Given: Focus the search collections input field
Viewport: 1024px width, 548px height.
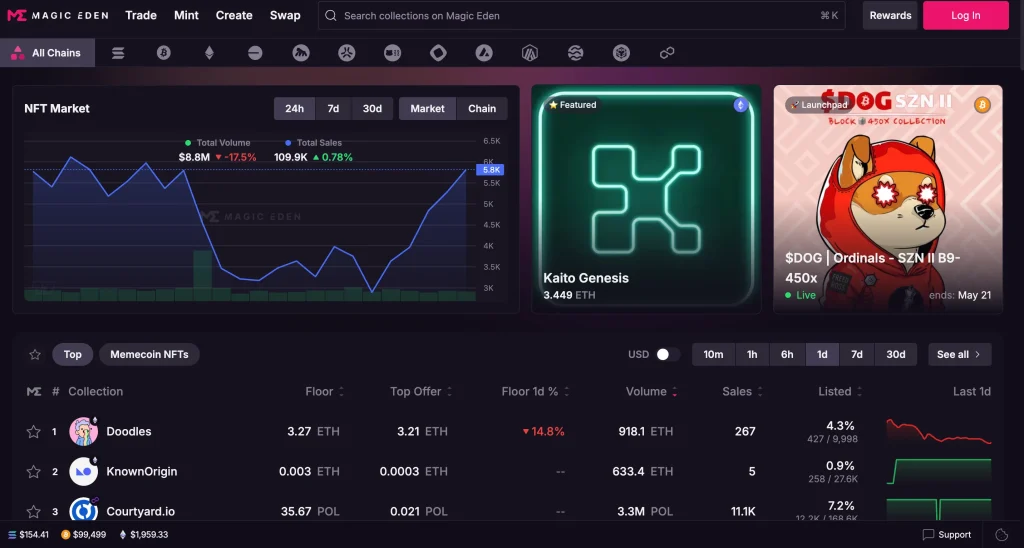Looking at the screenshot, I should pyautogui.click(x=581, y=16).
